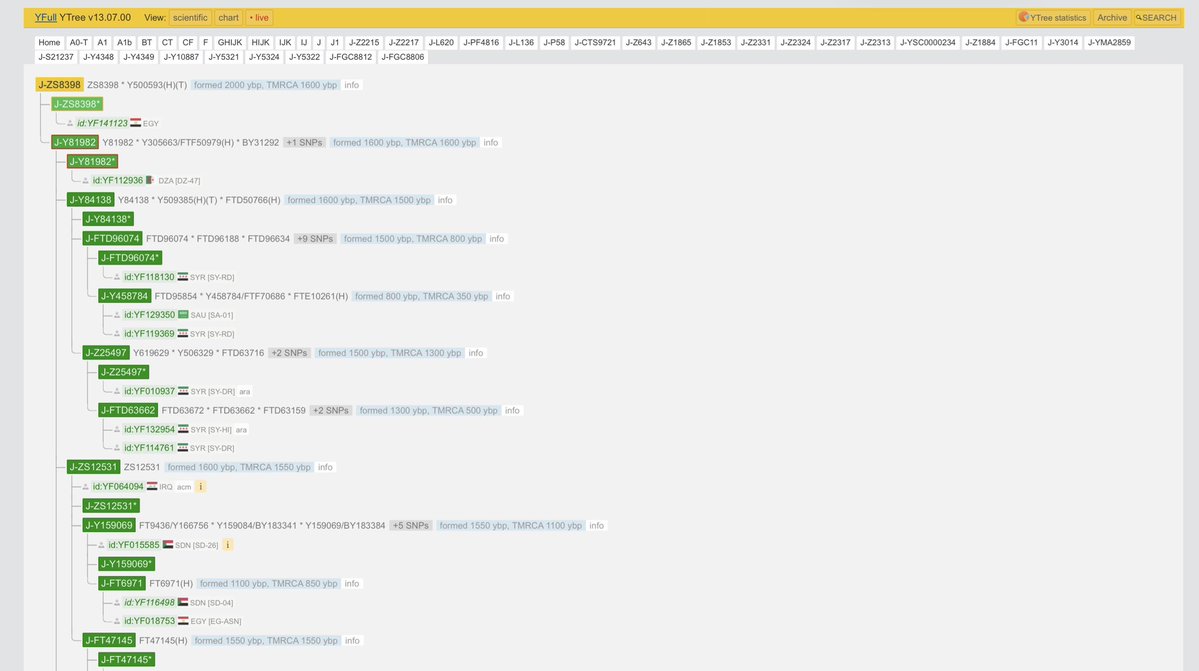Screen dimensions: 1199x671
Task: Click the Egypt flag next to YF141123
Action: coord(135,122)
